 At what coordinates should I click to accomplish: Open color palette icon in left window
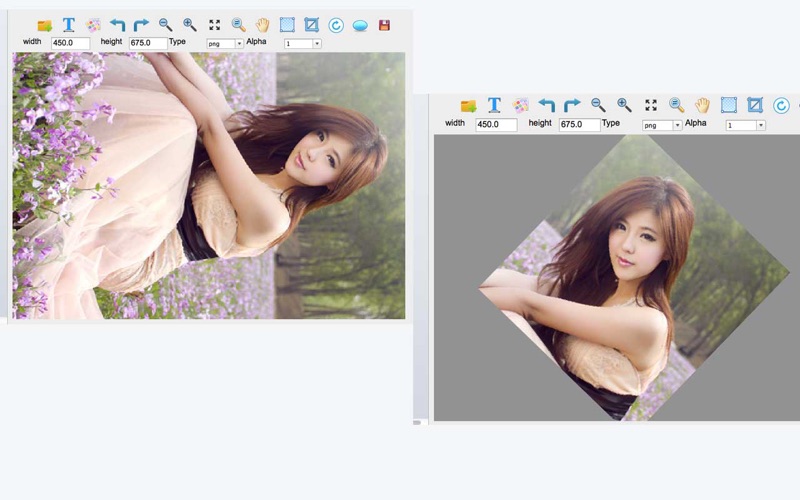point(93,25)
